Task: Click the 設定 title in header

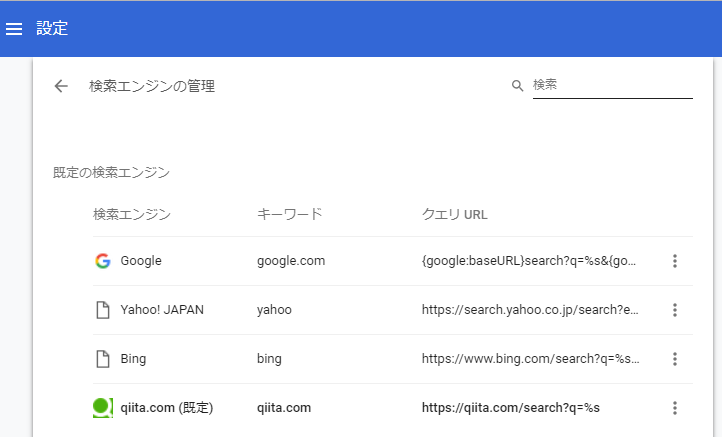Action: click(x=52, y=29)
